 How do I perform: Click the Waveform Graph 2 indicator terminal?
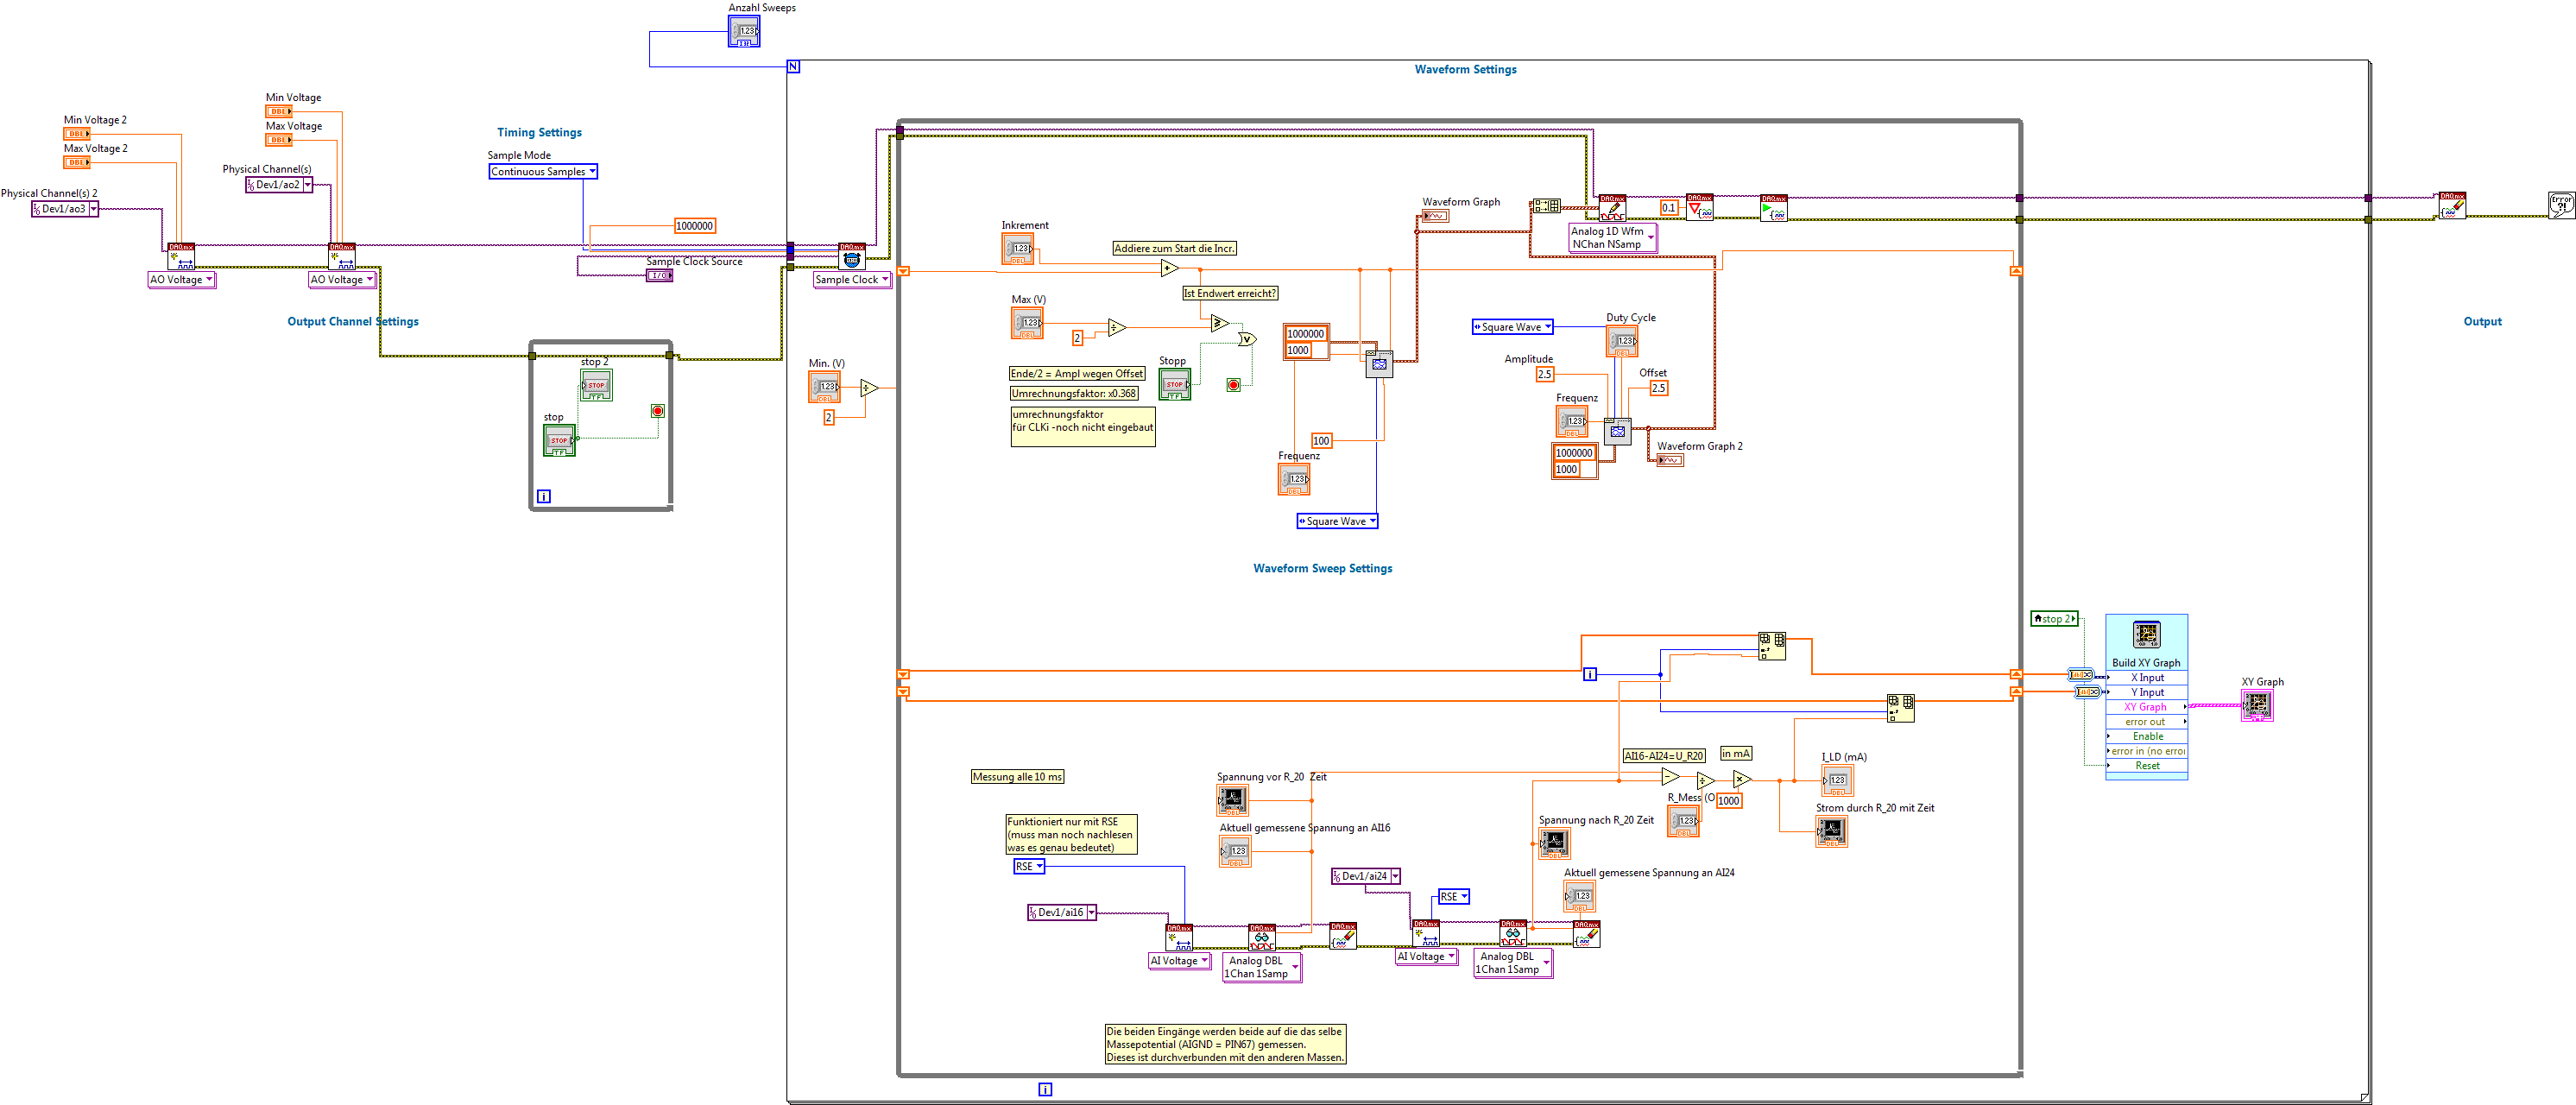click(x=1669, y=460)
